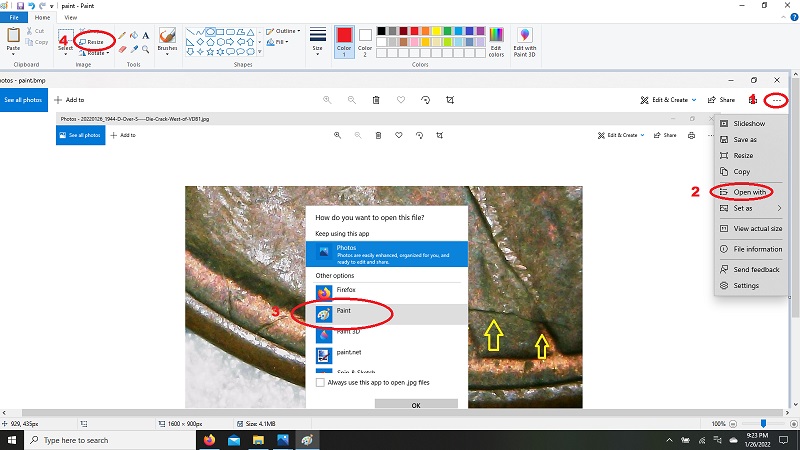Click the Paste clipboard icon

[x=13, y=35]
